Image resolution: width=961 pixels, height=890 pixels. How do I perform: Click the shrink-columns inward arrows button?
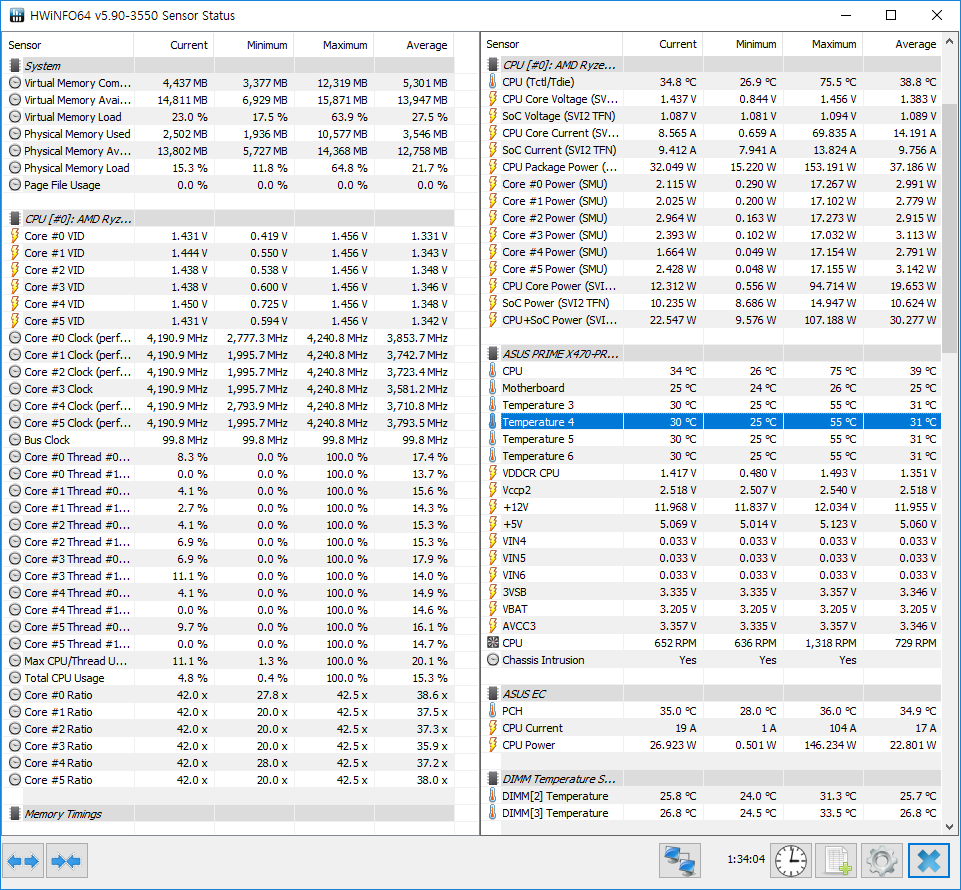coord(66,861)
